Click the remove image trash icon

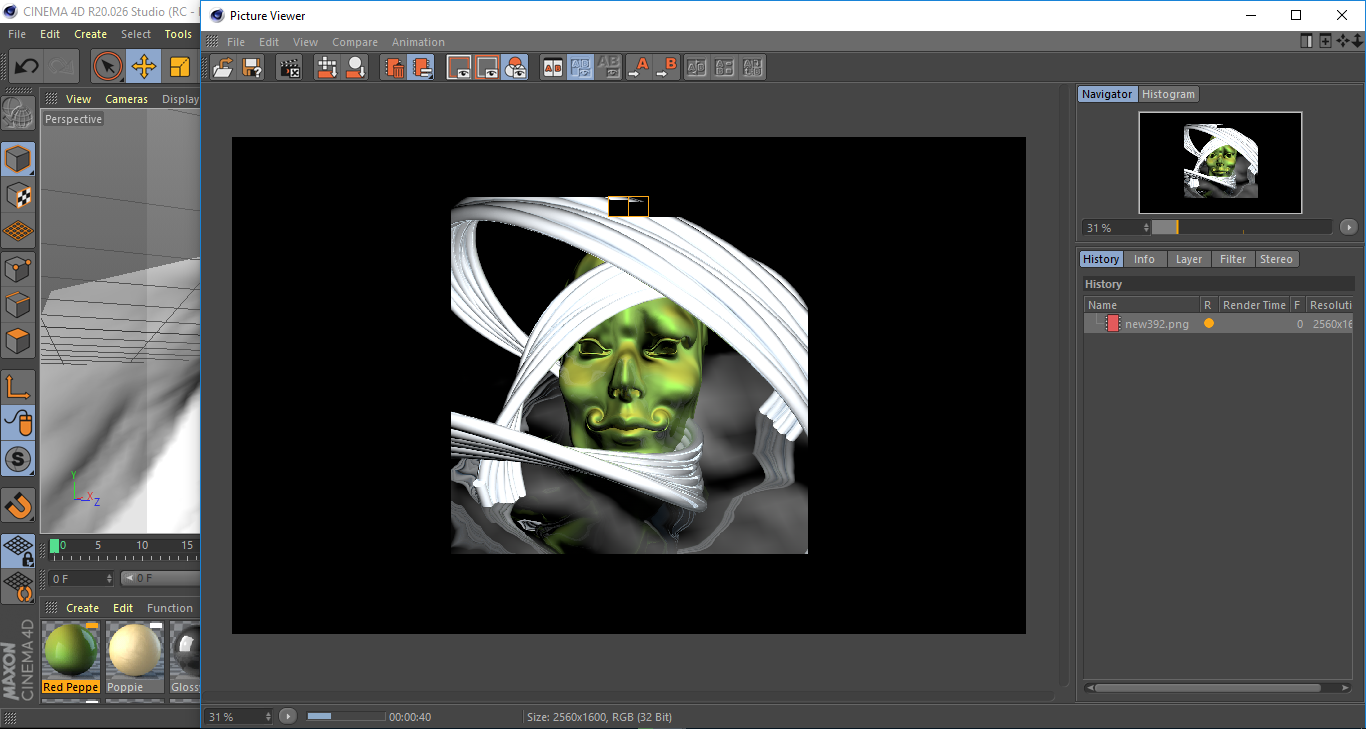click(x=394, y=68)
